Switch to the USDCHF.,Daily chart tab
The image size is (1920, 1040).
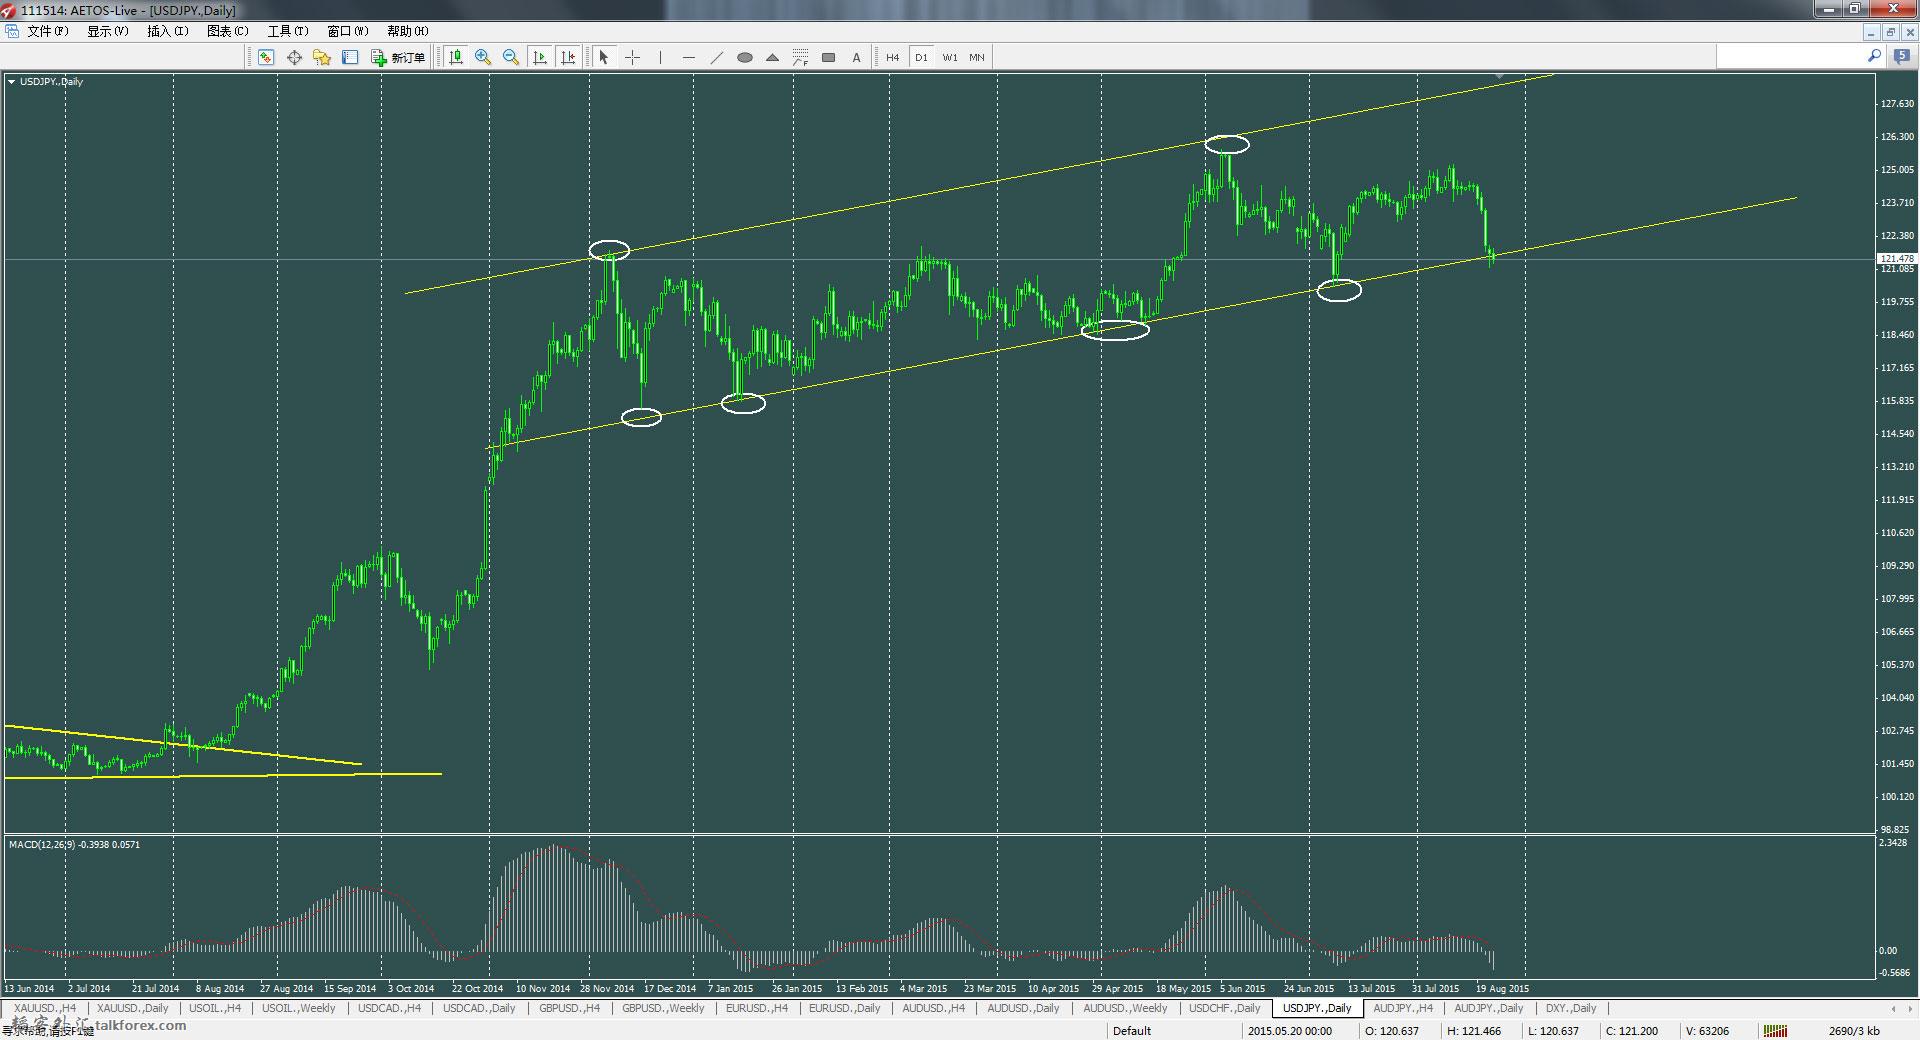(x=1225, y=1008)
